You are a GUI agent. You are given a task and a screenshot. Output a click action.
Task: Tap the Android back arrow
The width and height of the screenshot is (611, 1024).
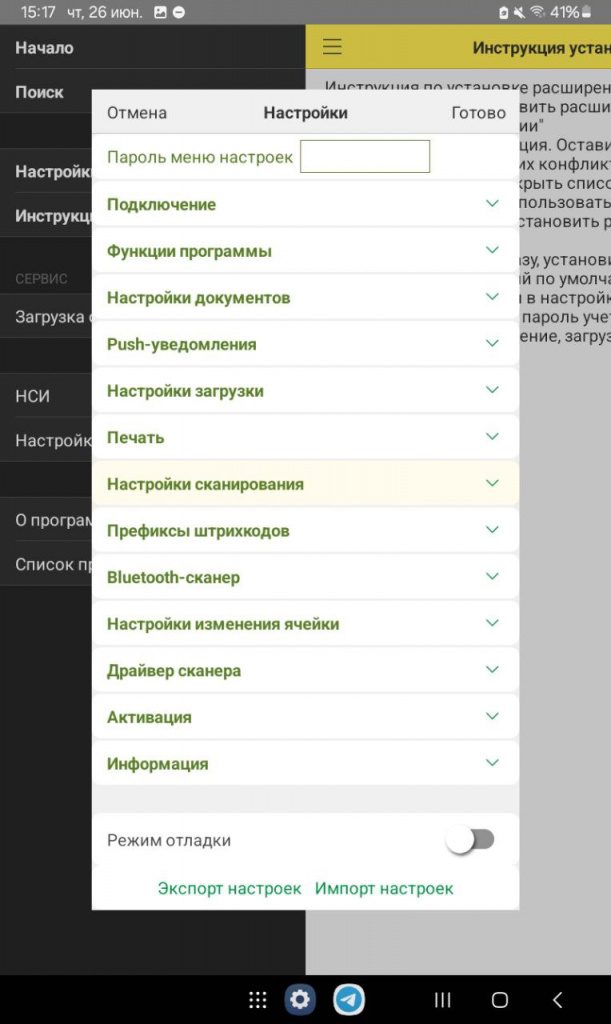[557, 999]
